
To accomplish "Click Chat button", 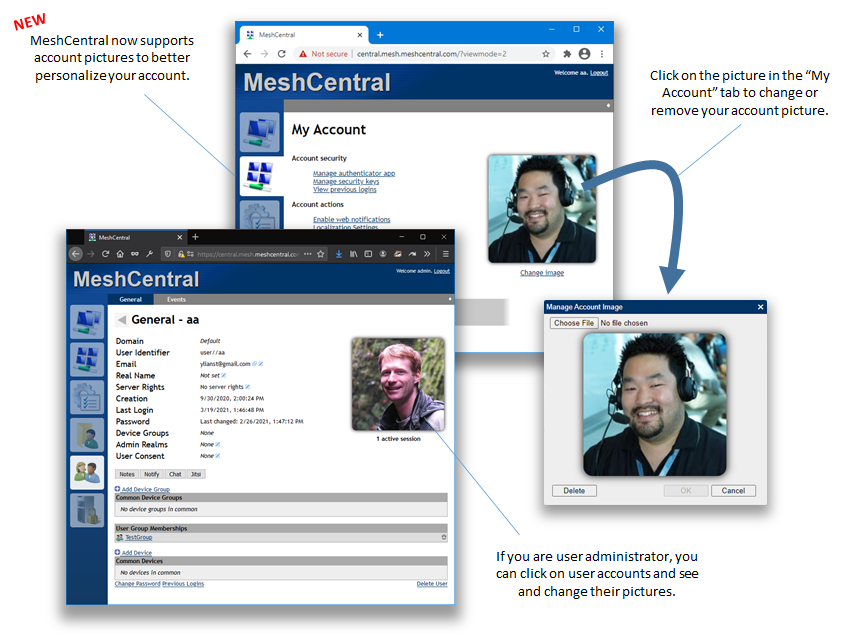I will coord(175,474).
